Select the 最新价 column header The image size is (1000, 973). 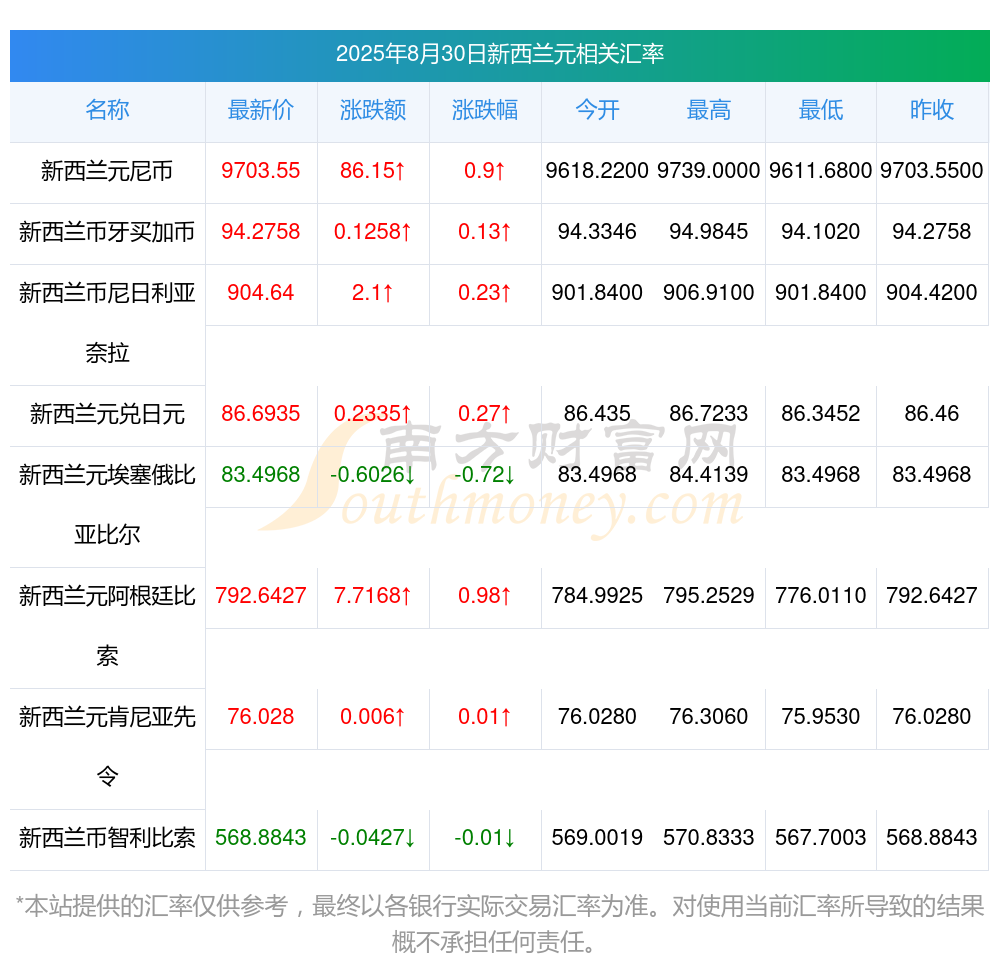pos(260,110)
